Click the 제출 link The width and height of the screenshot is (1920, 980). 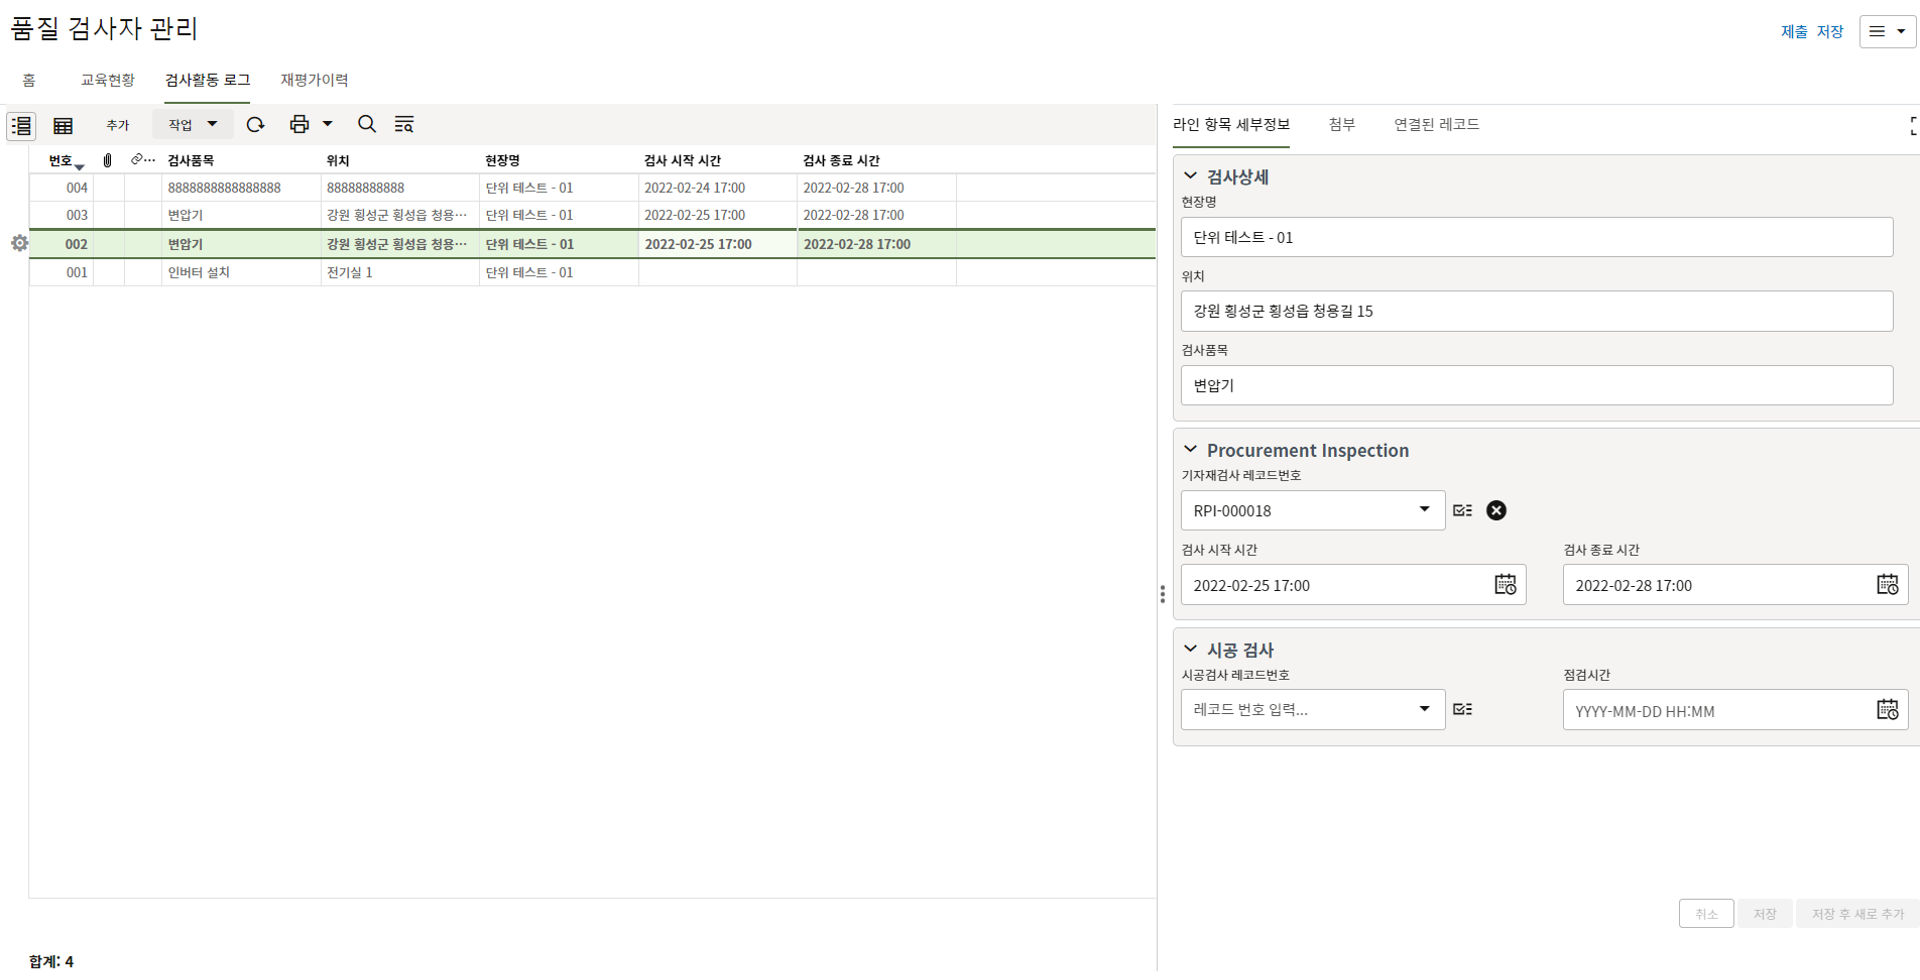click(1794, 32)
